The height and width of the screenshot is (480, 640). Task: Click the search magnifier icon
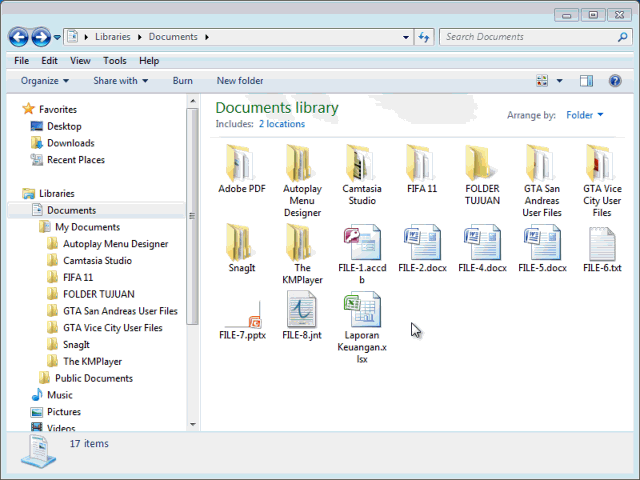coord(622,37)
